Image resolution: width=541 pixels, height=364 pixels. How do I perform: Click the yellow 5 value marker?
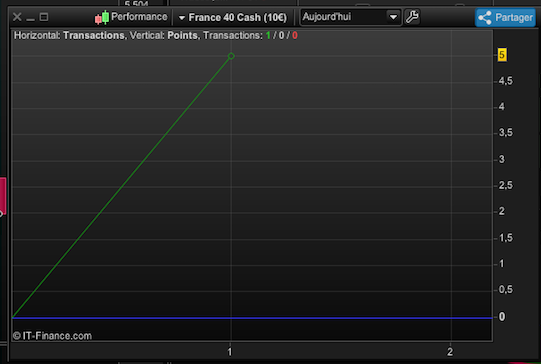point(502,55)
